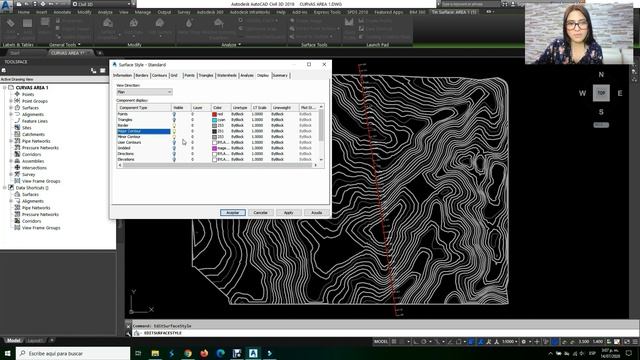Image resolution: width=640 pixels, height=360 pixels.
Task: Click the Toolspace tree toggle icon
Action: pos(93,71)
